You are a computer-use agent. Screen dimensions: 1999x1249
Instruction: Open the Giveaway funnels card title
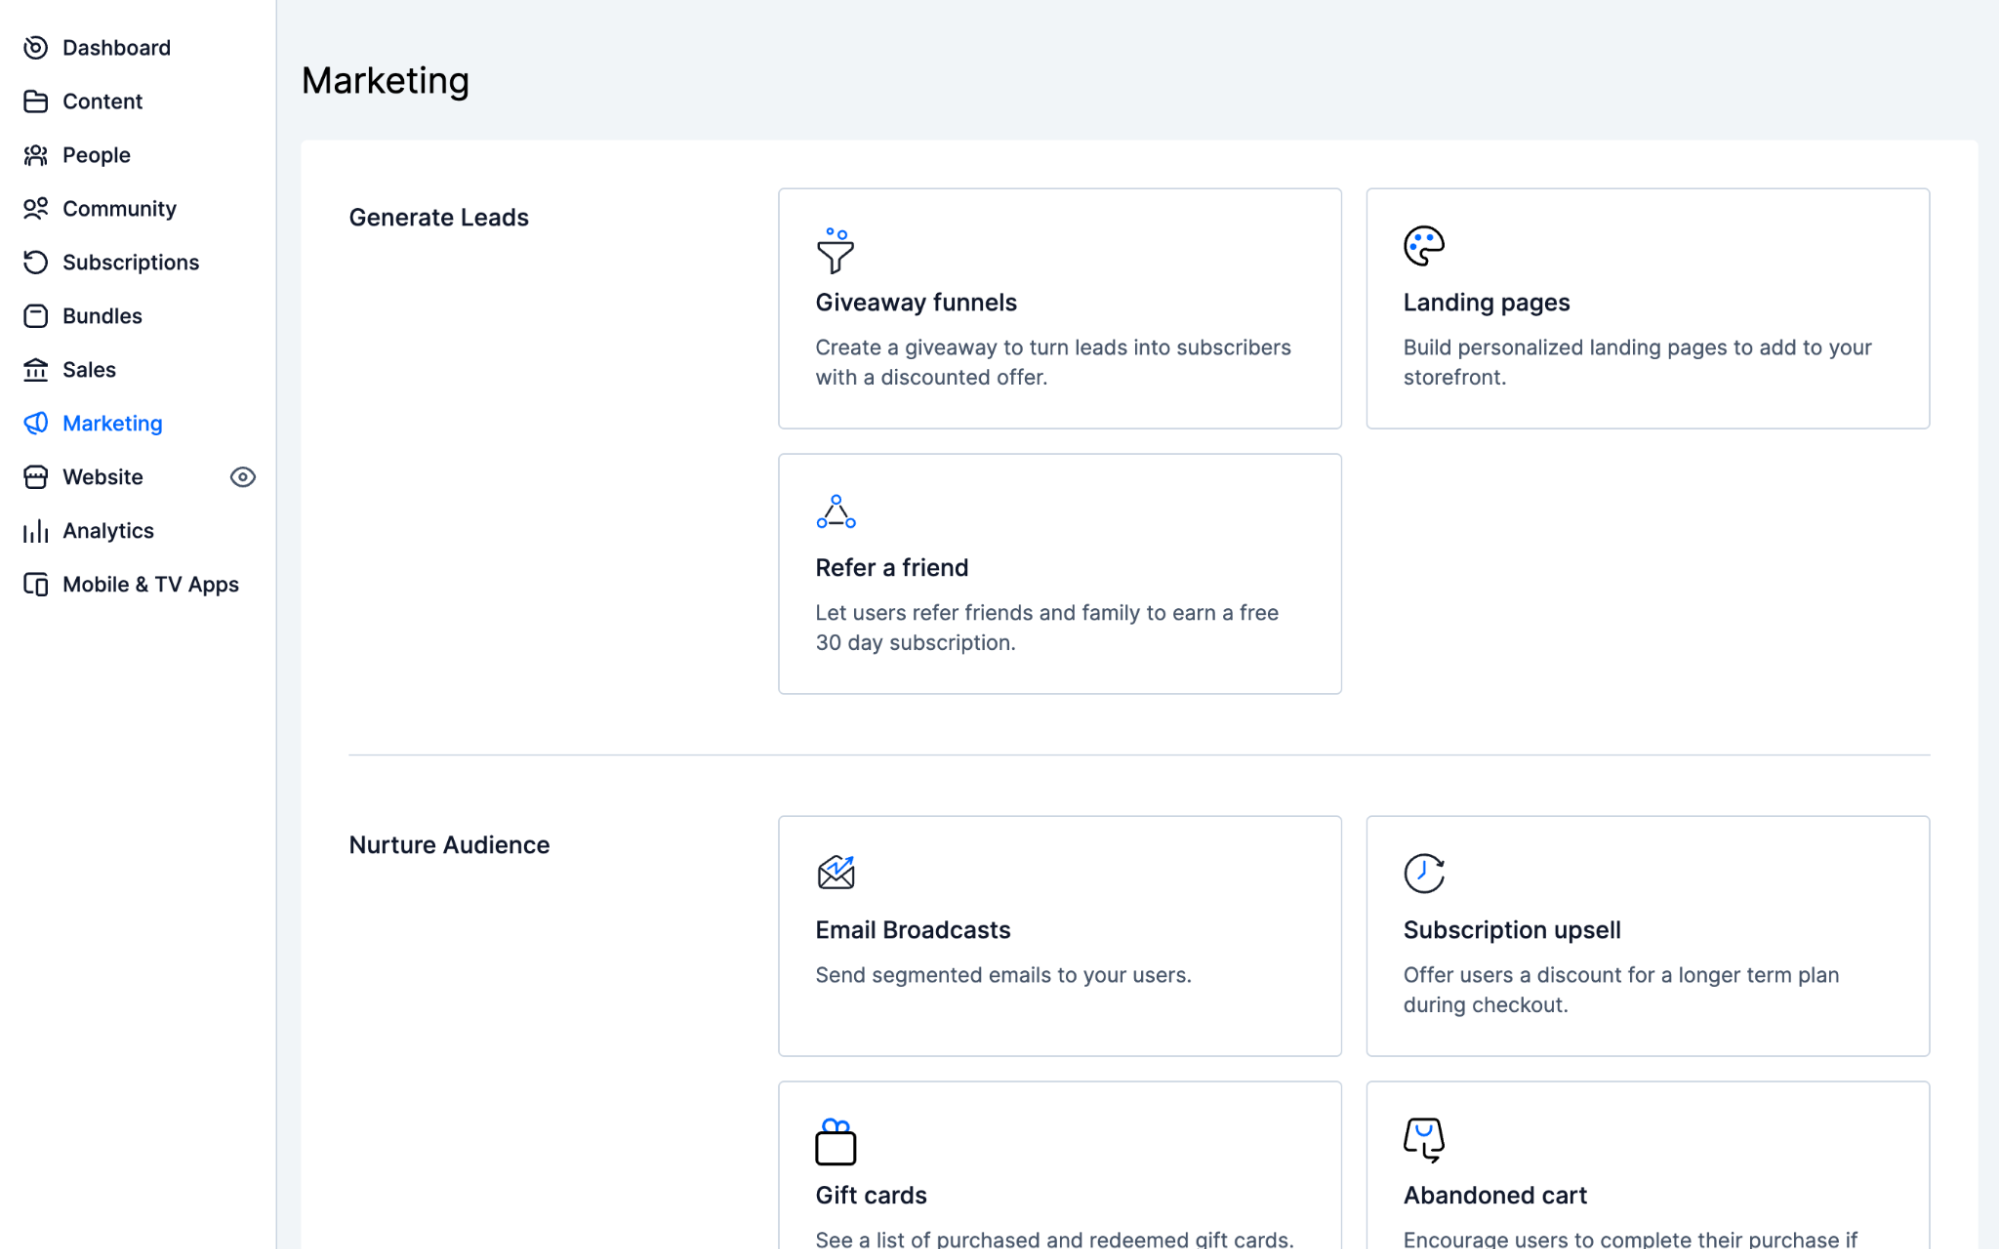coord(915,302)
